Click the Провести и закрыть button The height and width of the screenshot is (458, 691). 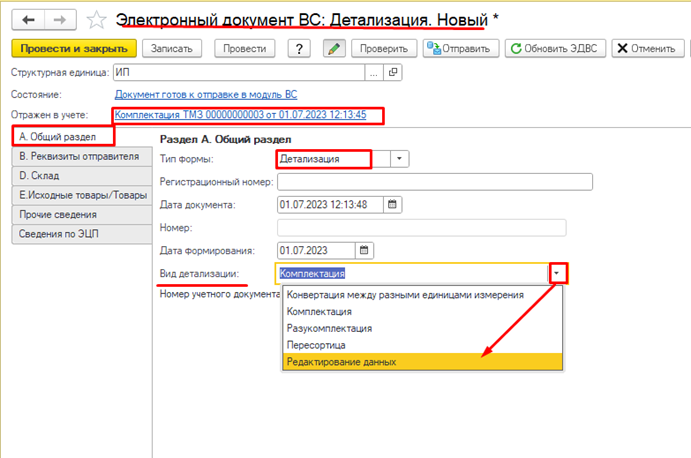tap(74, 48)
